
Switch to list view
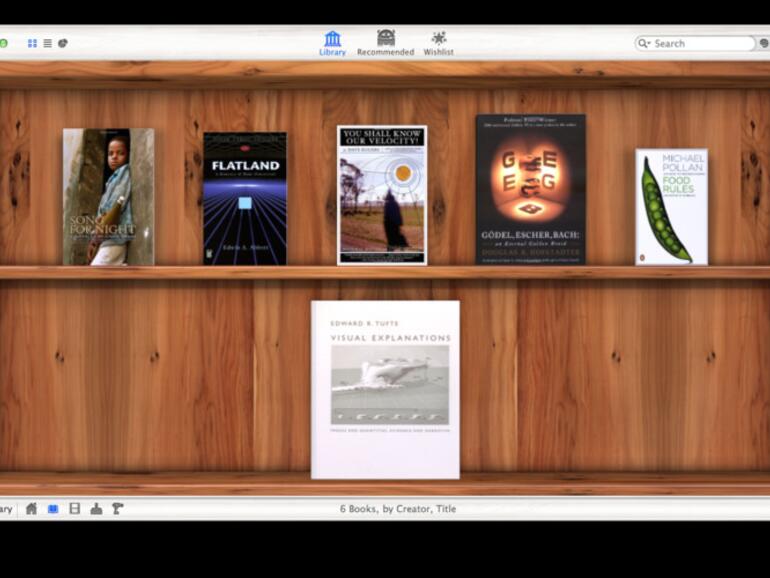tap(47, 44)
